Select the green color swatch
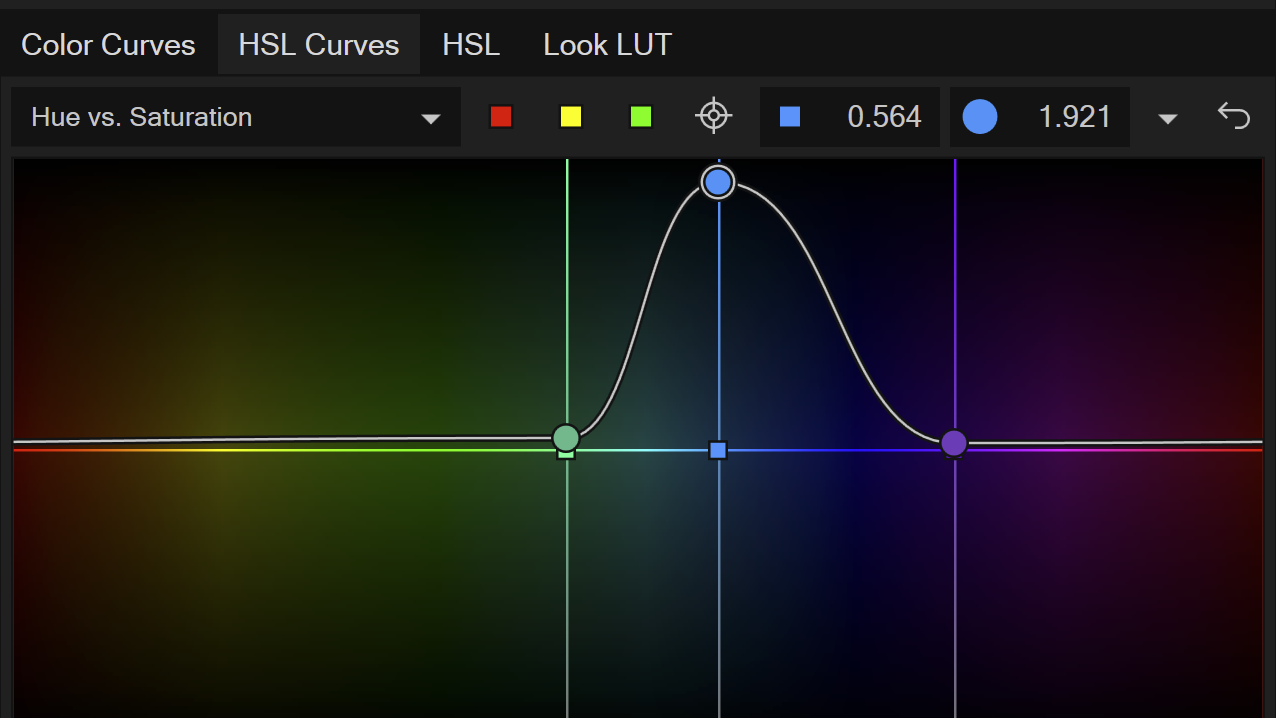Viewport: 1276px width, 718px height. (640, 116)
